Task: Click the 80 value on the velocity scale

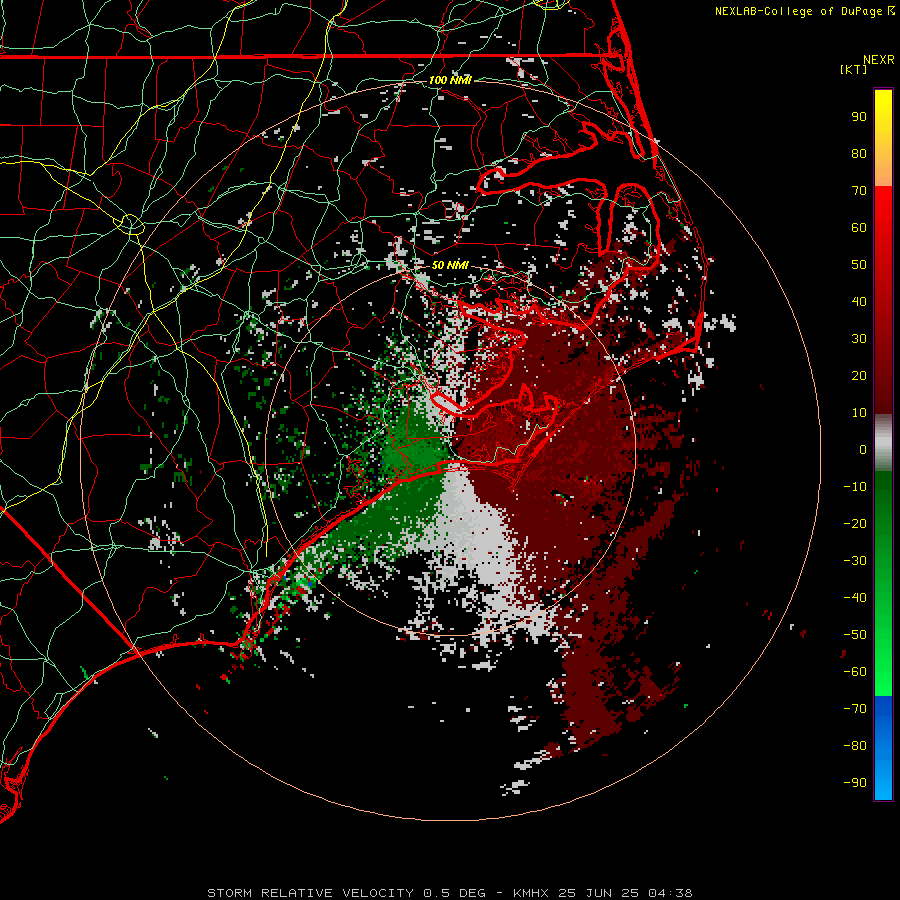Action: (859, 154)
